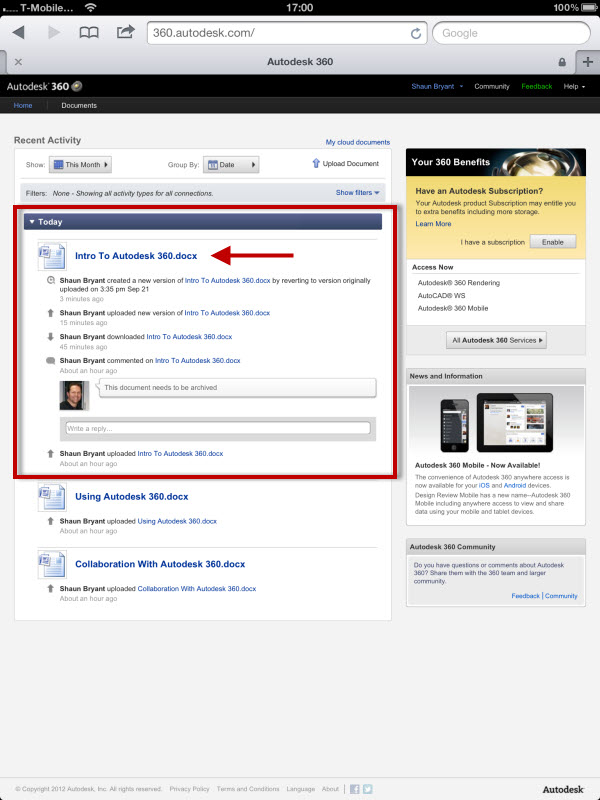The image size is (600, 800).
Task: Open Safari bookmarks book icon
Action: [89, 33]
